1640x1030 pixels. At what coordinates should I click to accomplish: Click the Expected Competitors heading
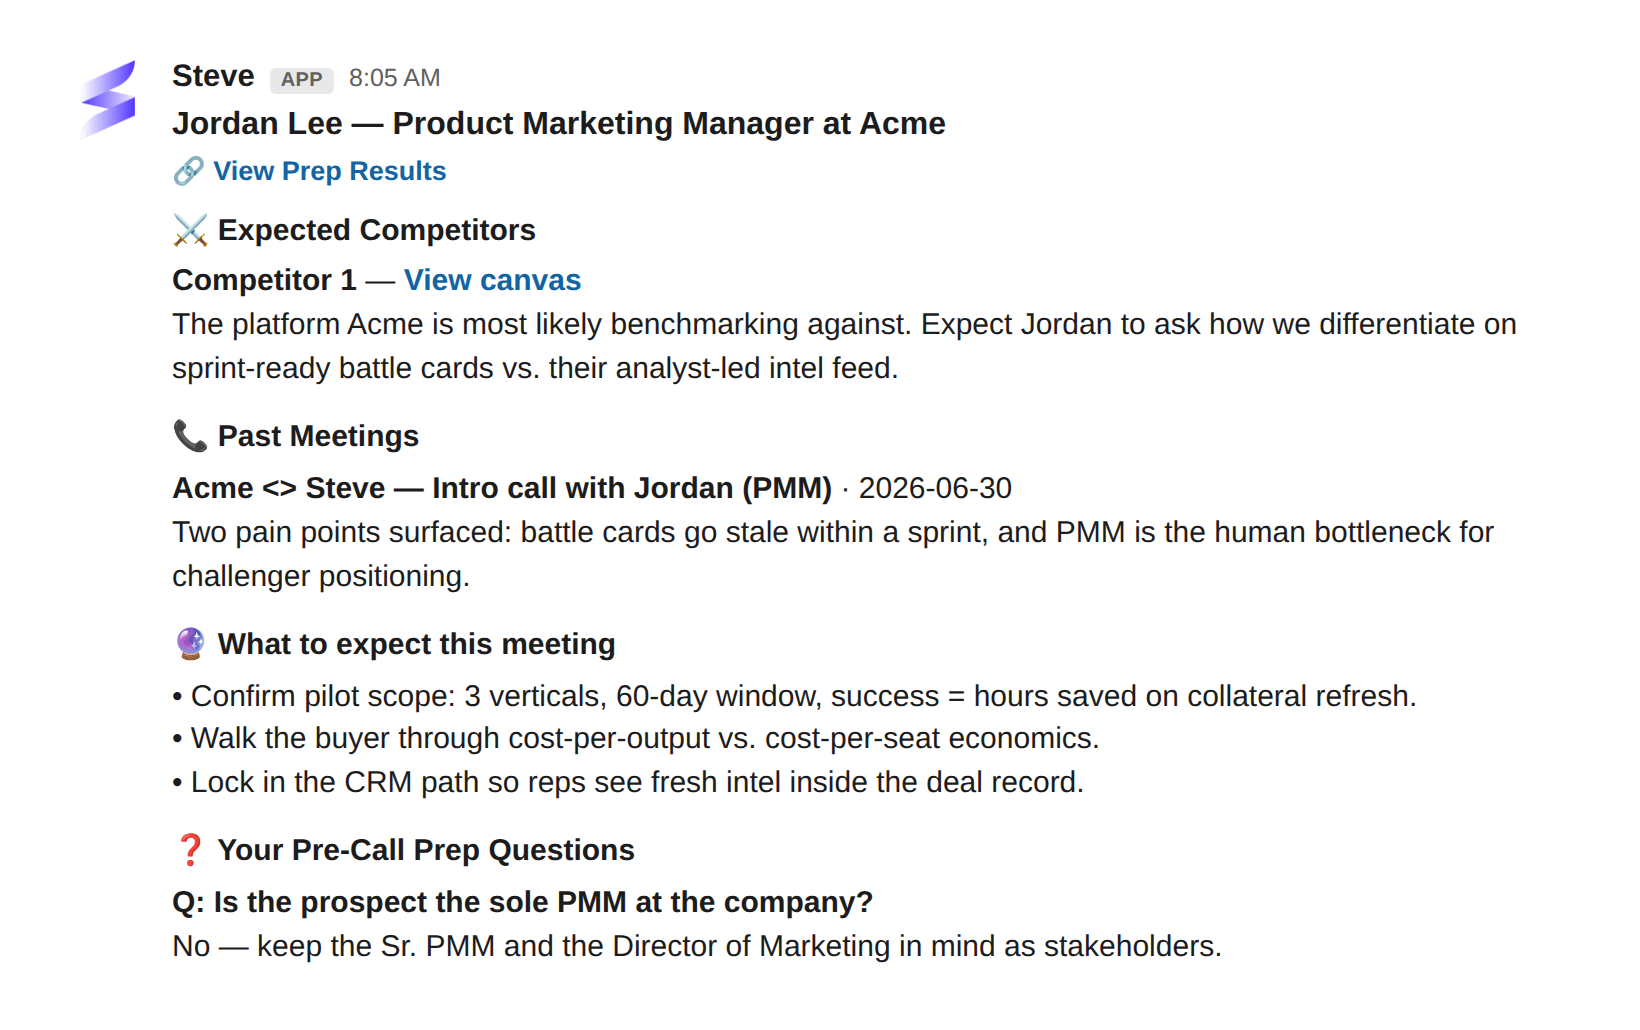tap(376, 230)
